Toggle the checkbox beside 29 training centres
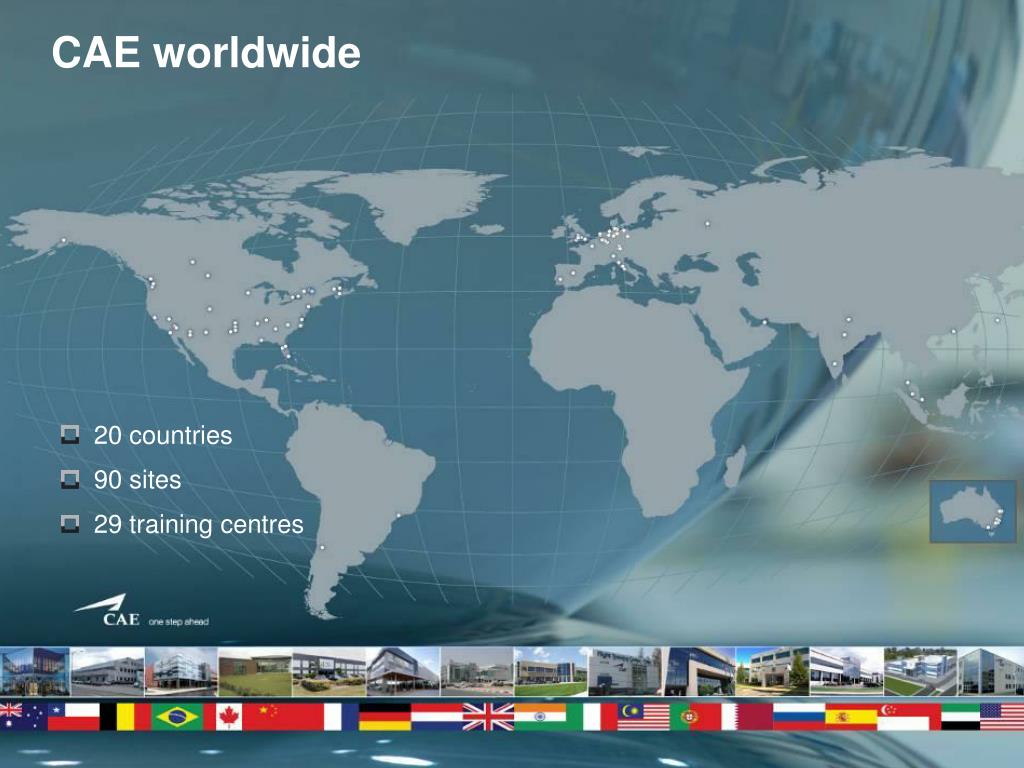 [68, 521]
